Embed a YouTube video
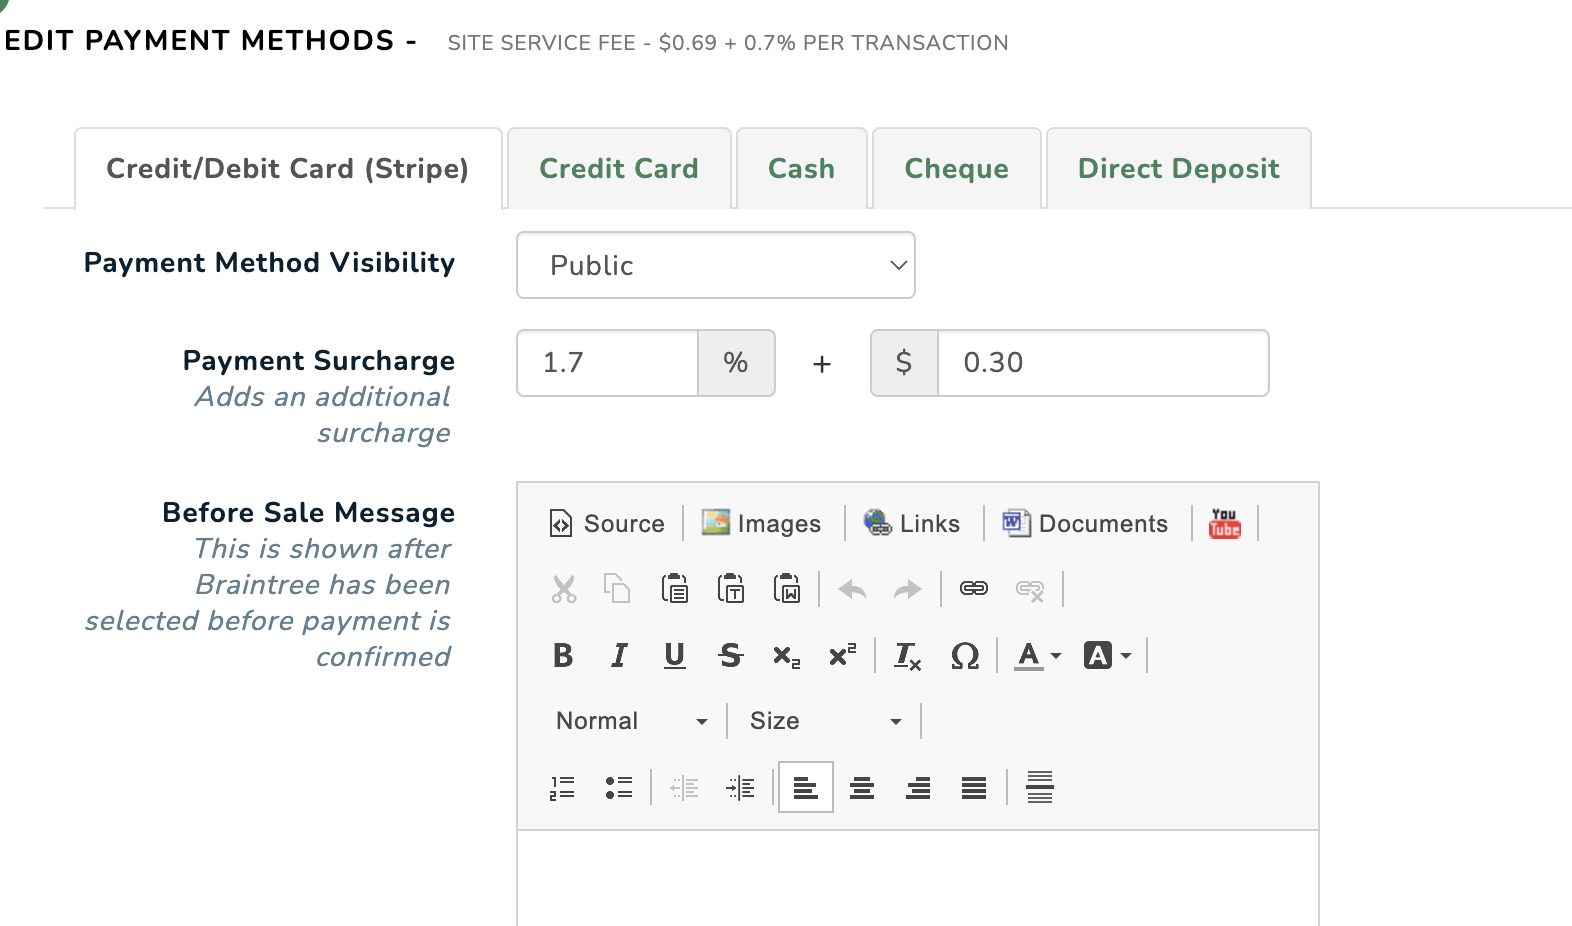 pyautogui.click(x=1224, y=523)
